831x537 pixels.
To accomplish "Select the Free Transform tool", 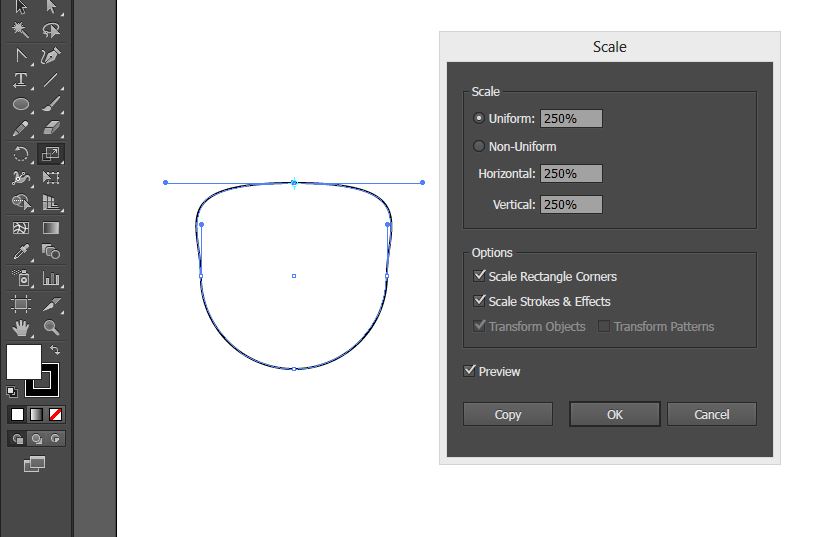I will coord(51,178).
